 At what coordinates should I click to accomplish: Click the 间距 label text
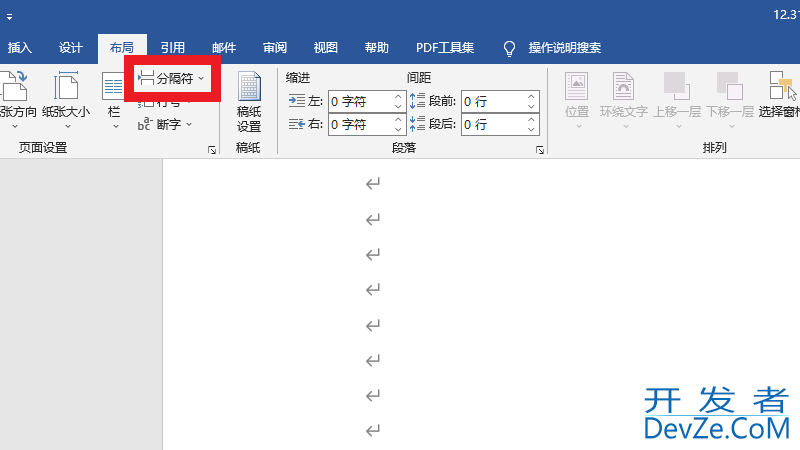[419, 78]
